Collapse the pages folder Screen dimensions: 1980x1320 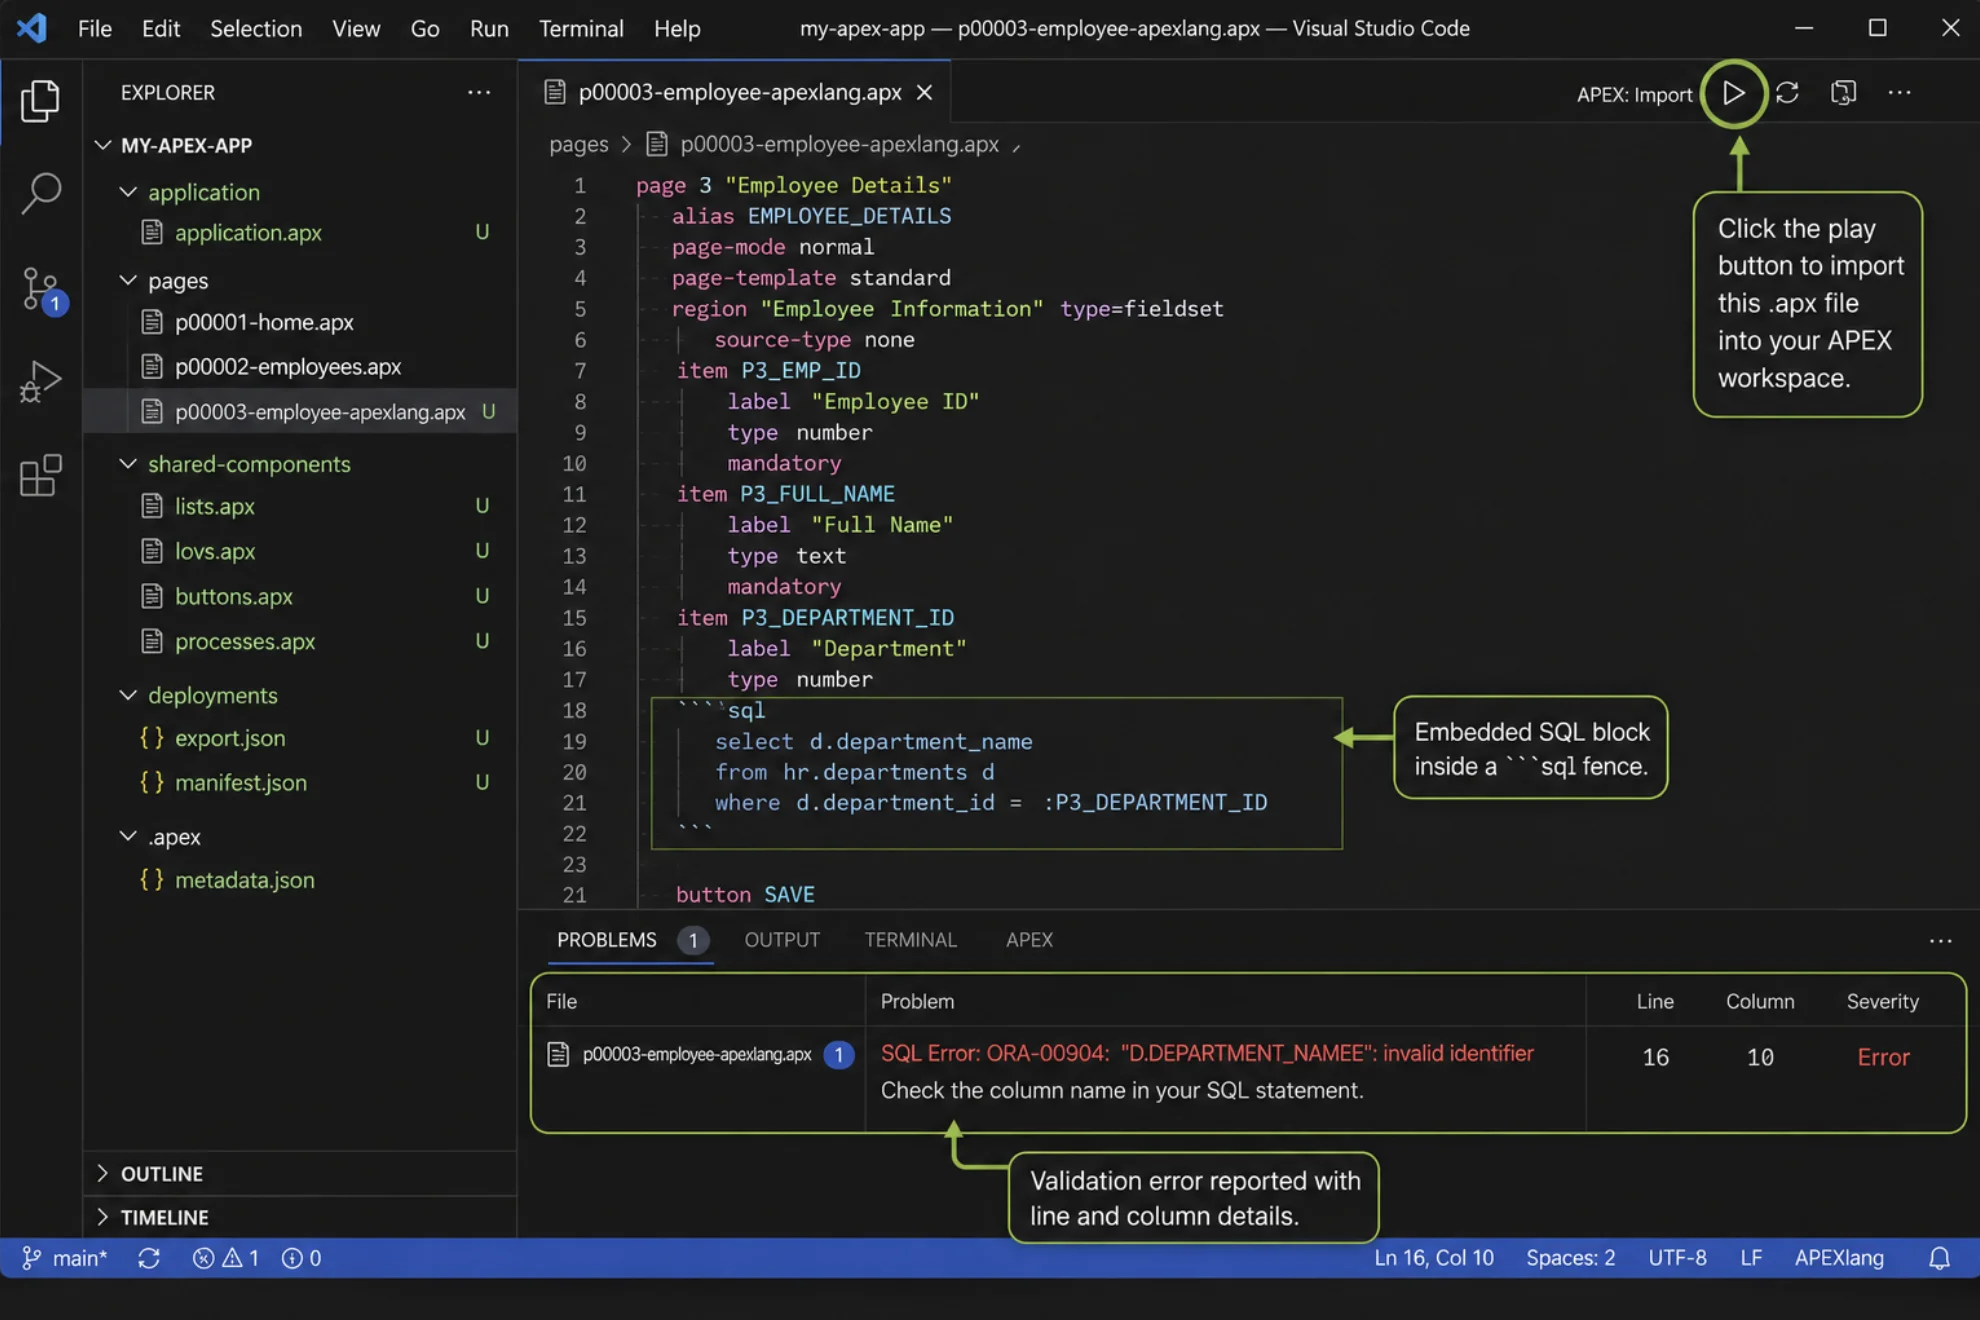pos(128,280)
